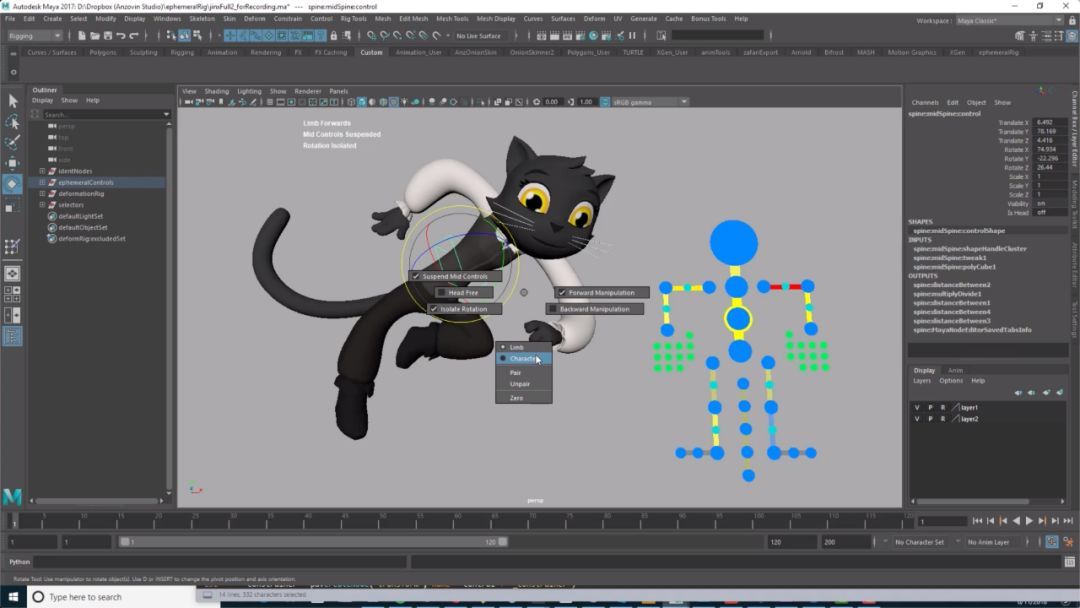Click the single-pane layout icon
Image resolution: width=1080 pixels, height=608 pixels.
[12, 273]
